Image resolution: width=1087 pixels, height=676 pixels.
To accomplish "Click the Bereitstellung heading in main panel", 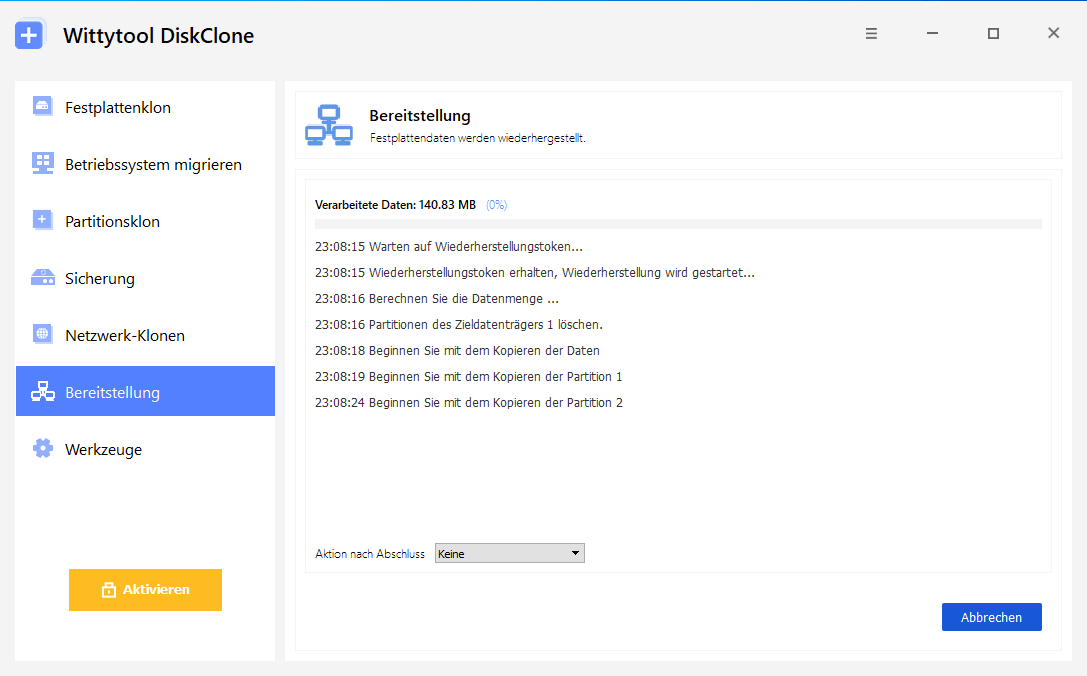I will [420, 116].
